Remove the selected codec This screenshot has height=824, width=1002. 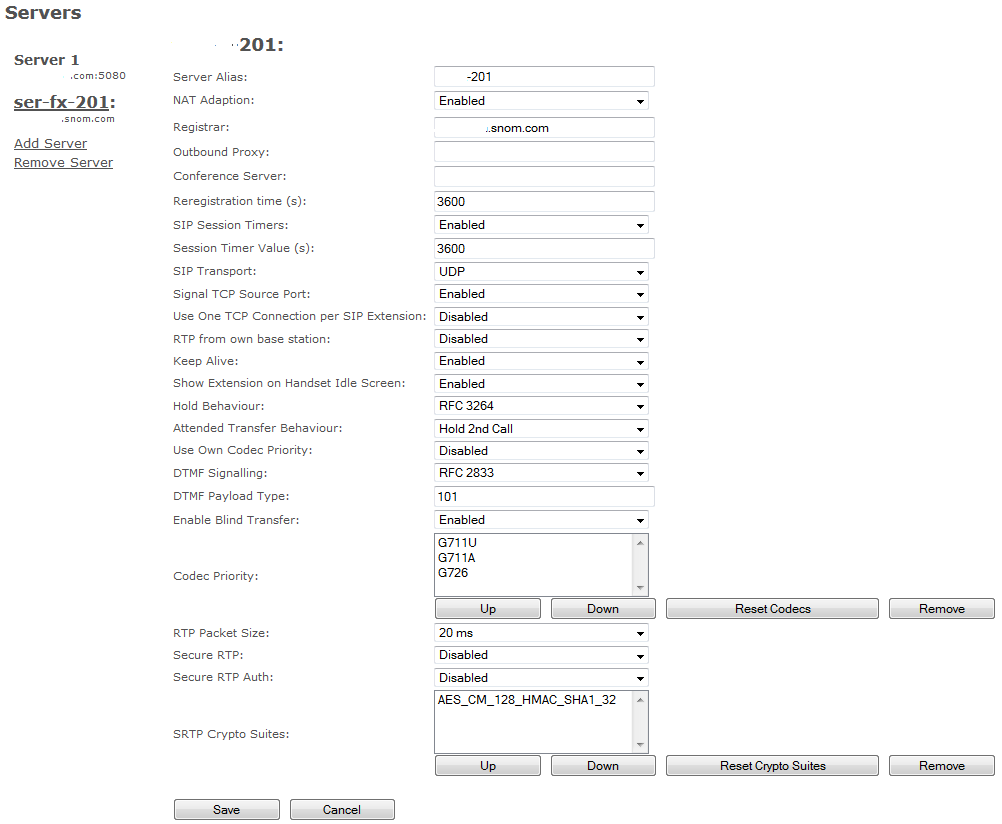[941, 609]
